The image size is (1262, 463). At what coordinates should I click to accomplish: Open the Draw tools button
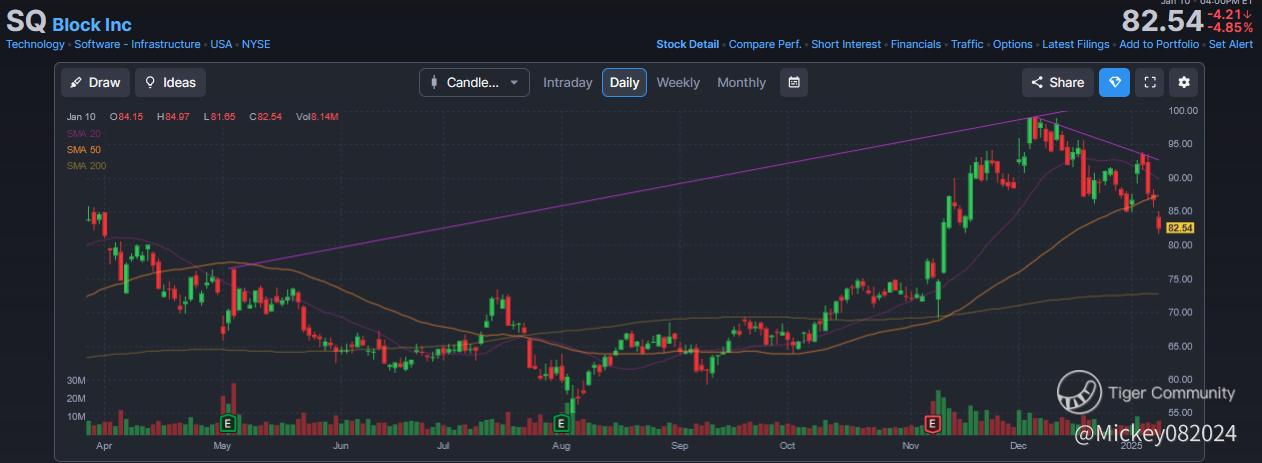coord(95,83)
